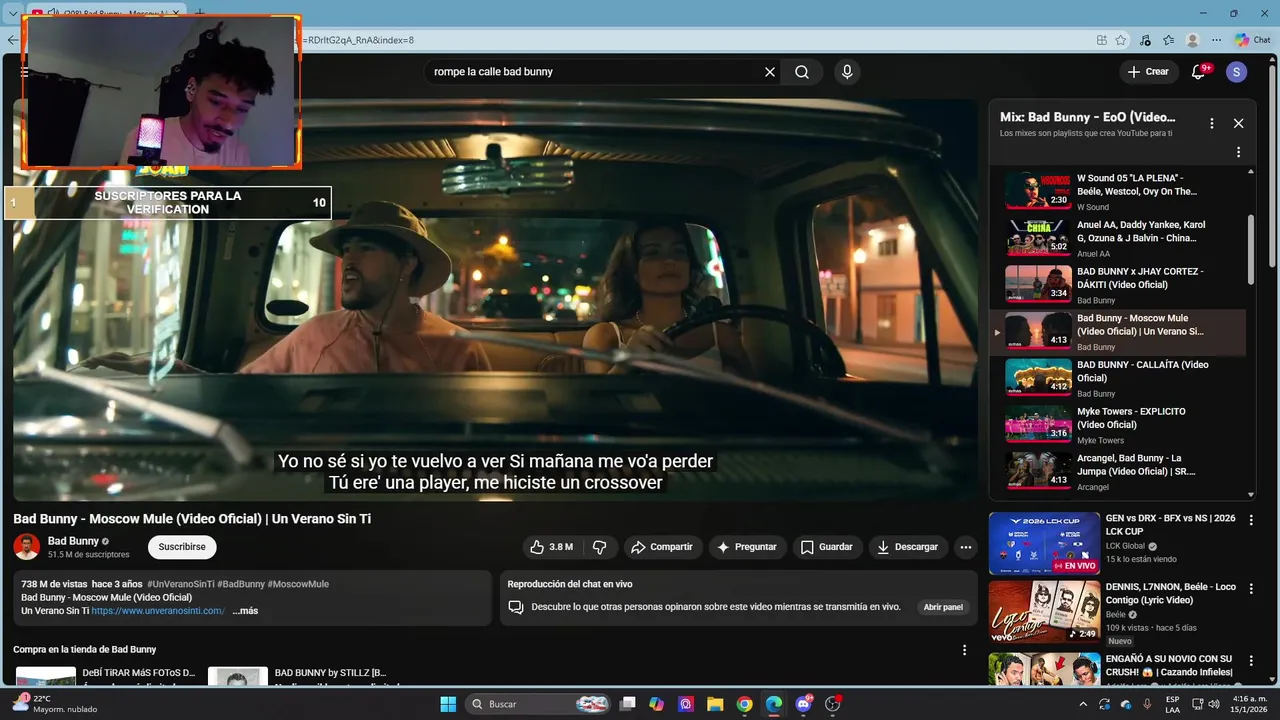Open options for ENGAÑÓ A SU NOVIO video
1280x720 pixels.
pos(1250,660)
